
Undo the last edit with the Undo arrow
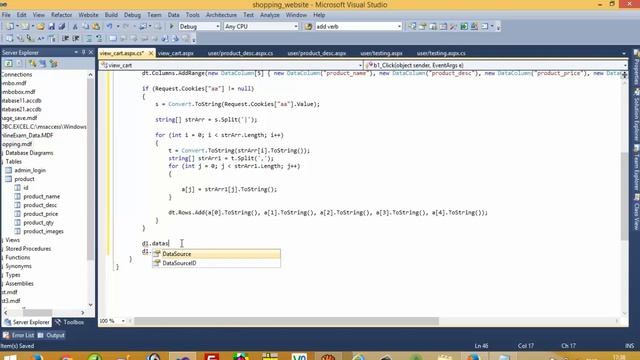[x=109, y=27]
